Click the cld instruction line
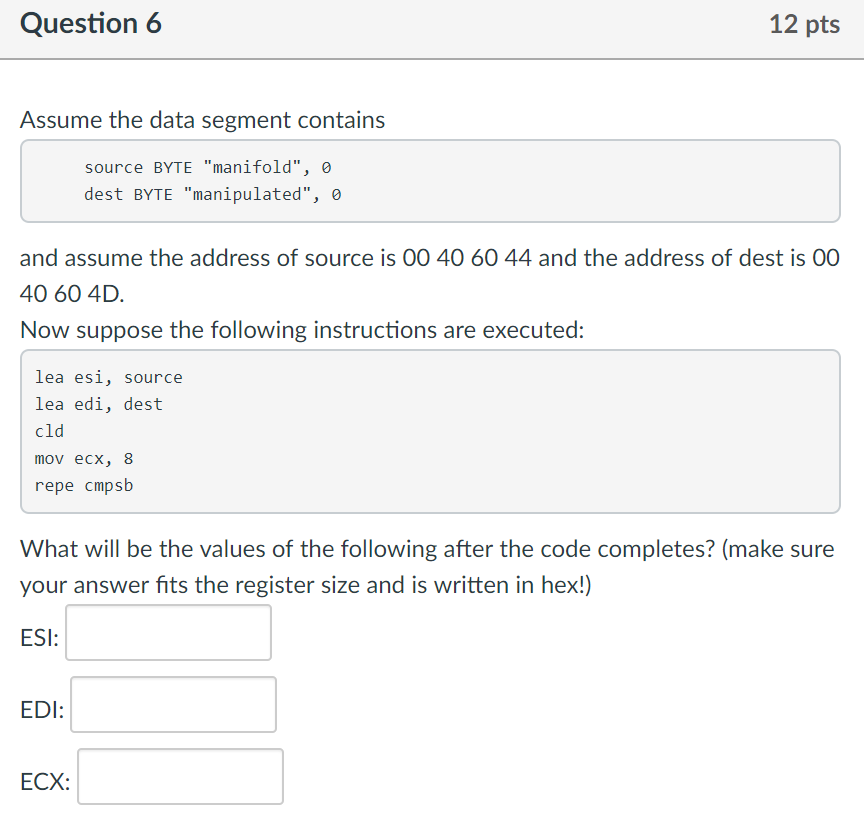The width and height of the screenshot is (864, 822). click(49, 431)
